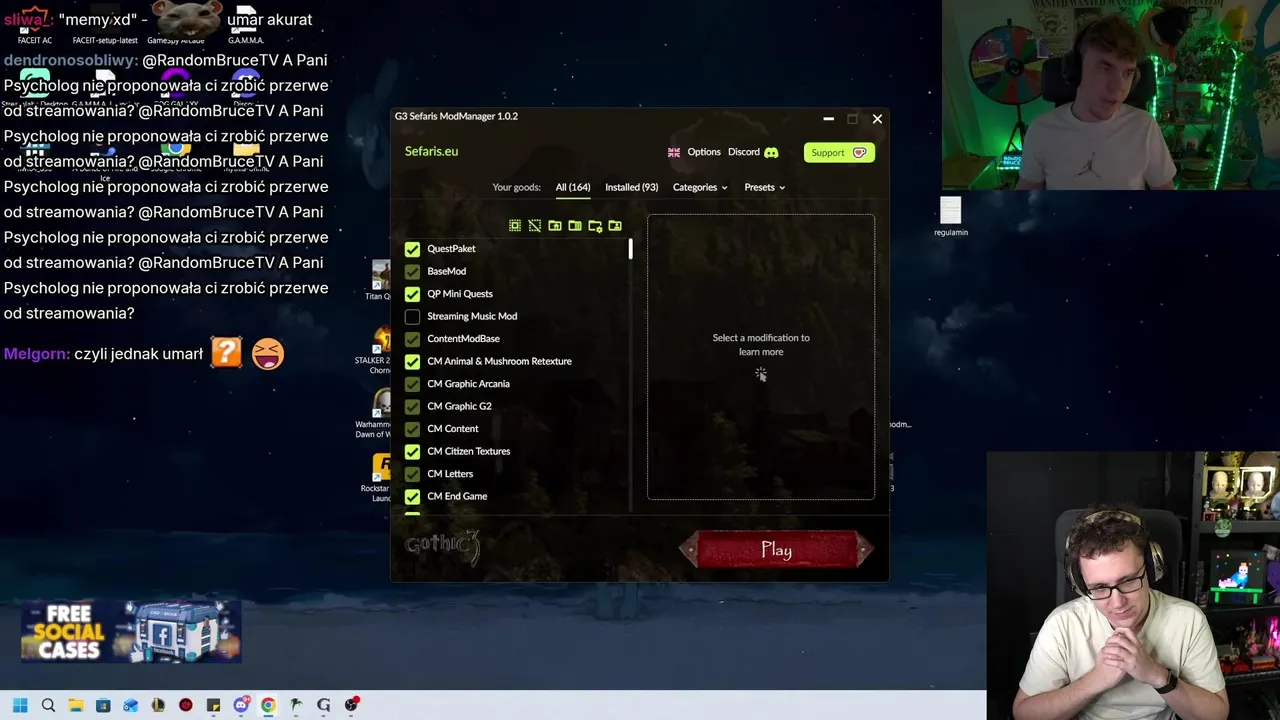Open the Sefaris.eu link
1280x720 pixels.
431,151
